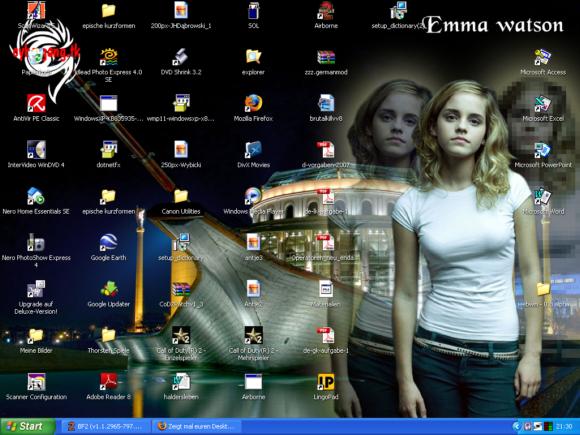Open the di-vorgaben2007 PDF file

[x=326, y=150]
